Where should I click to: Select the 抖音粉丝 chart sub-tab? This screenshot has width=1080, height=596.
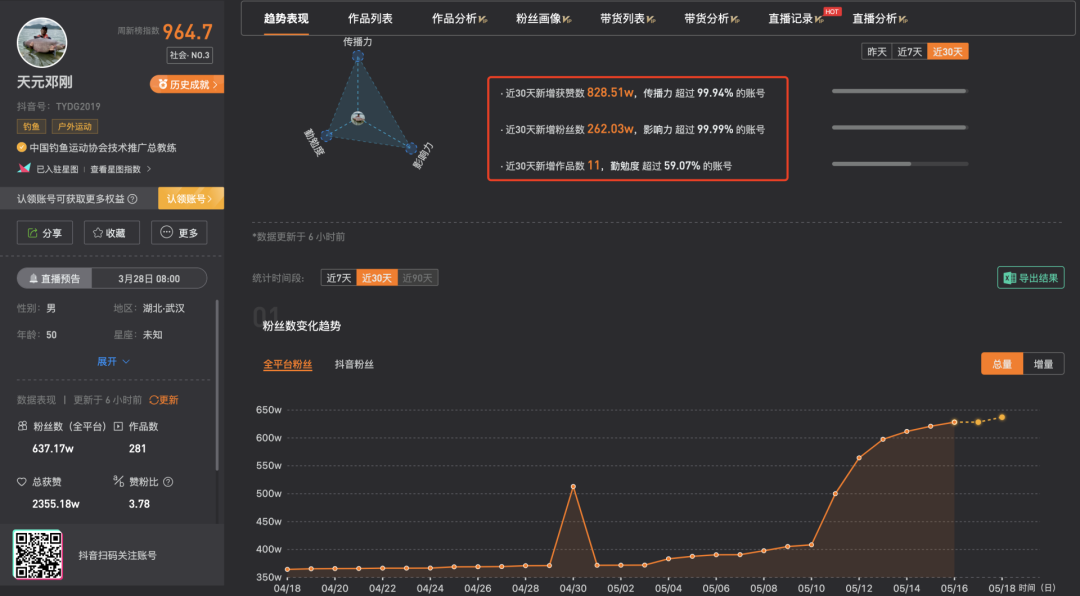(354, 365)
